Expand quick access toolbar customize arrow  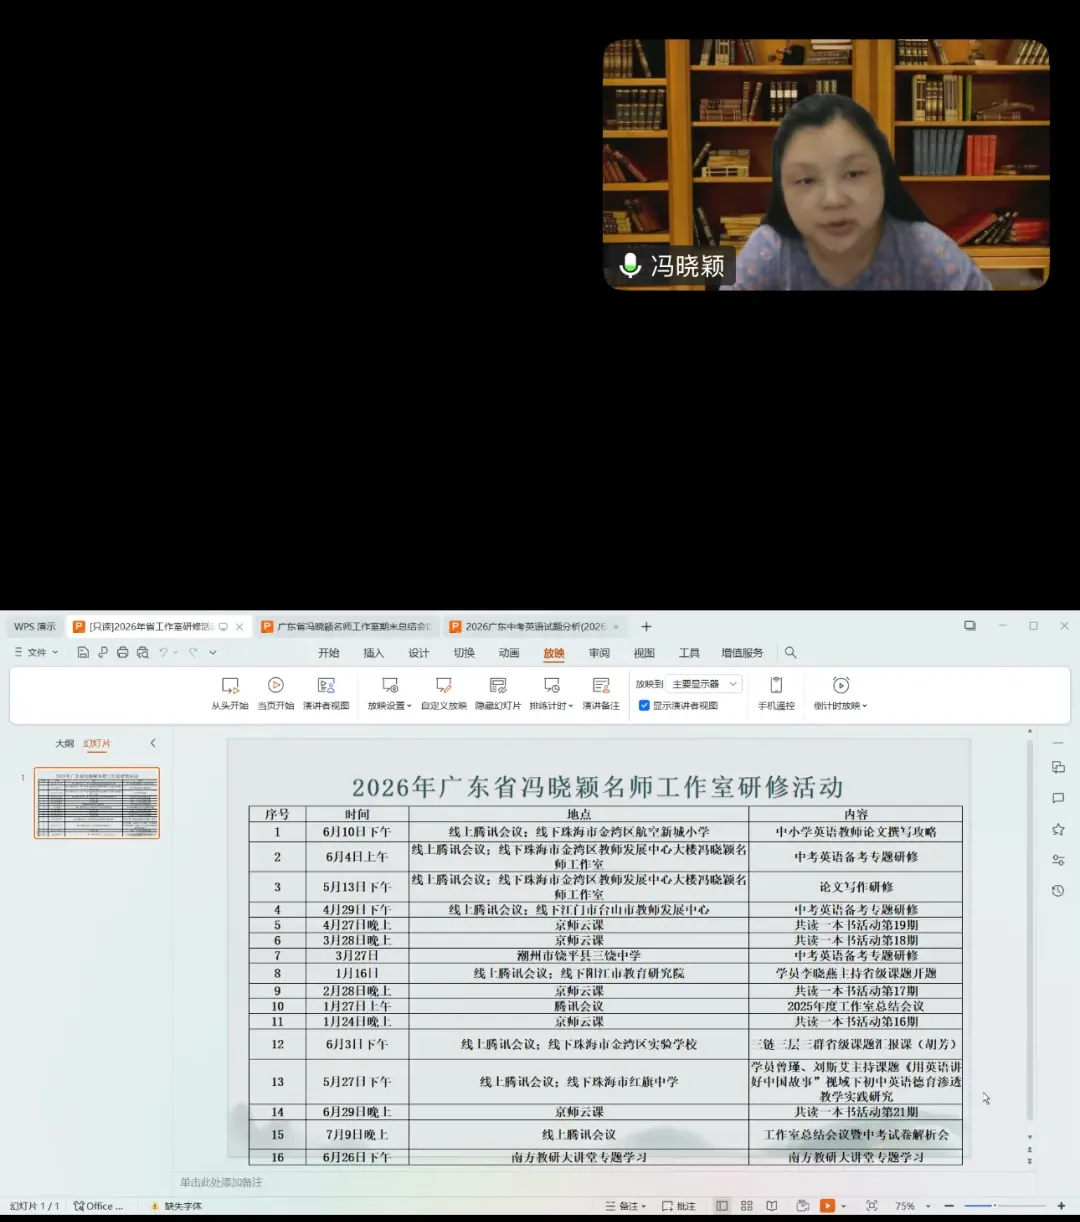coord(213,652)
